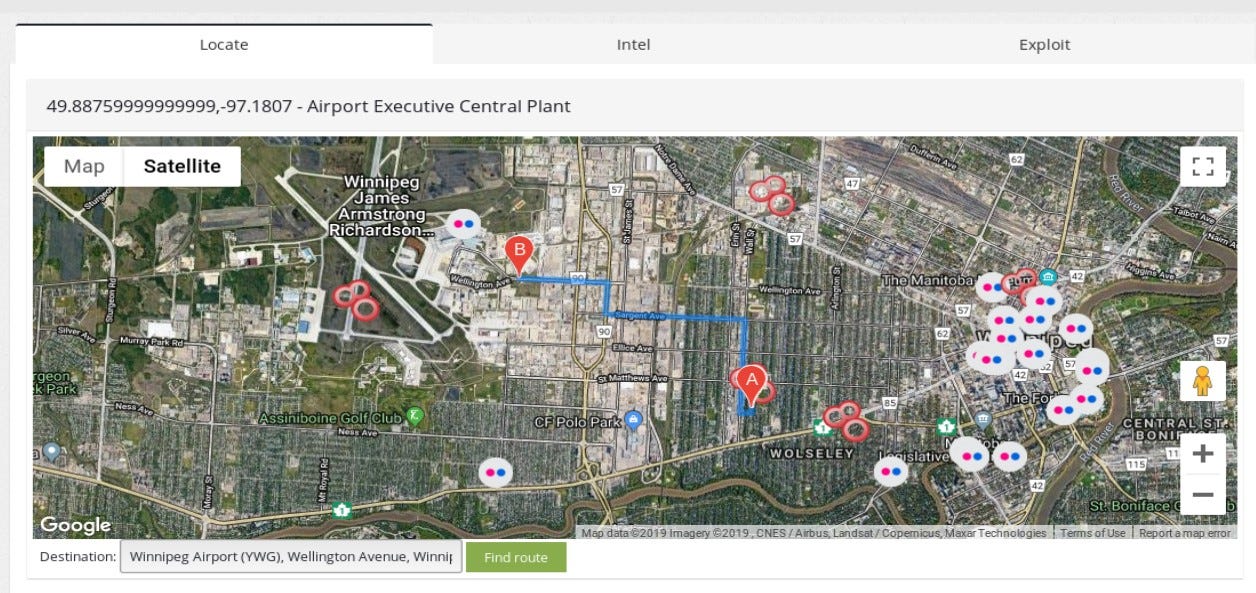The width and height of the screenshot is (1256, 593).
Task: Select the red circle cluster near Notre Dame Ave
Action: pos(771,194)
